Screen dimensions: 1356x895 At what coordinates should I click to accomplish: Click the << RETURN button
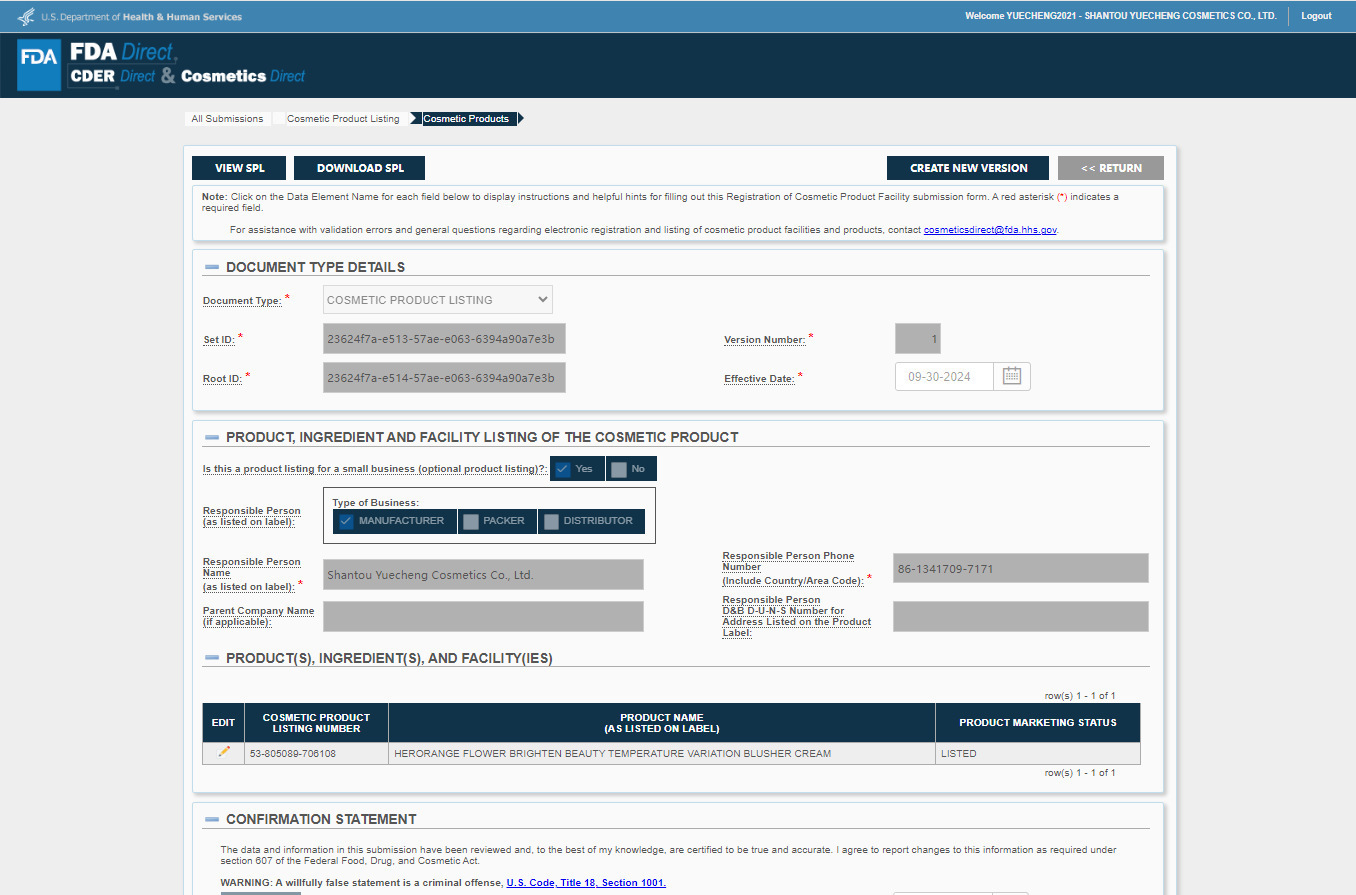[1111, 168]
